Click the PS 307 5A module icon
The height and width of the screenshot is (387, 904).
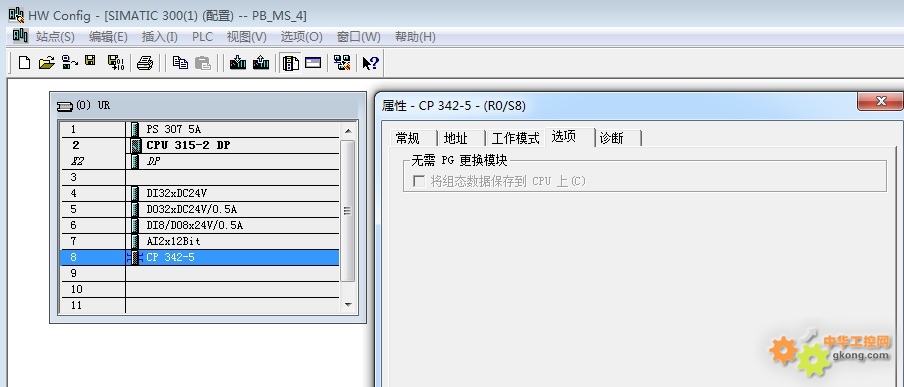click(135, 129)
